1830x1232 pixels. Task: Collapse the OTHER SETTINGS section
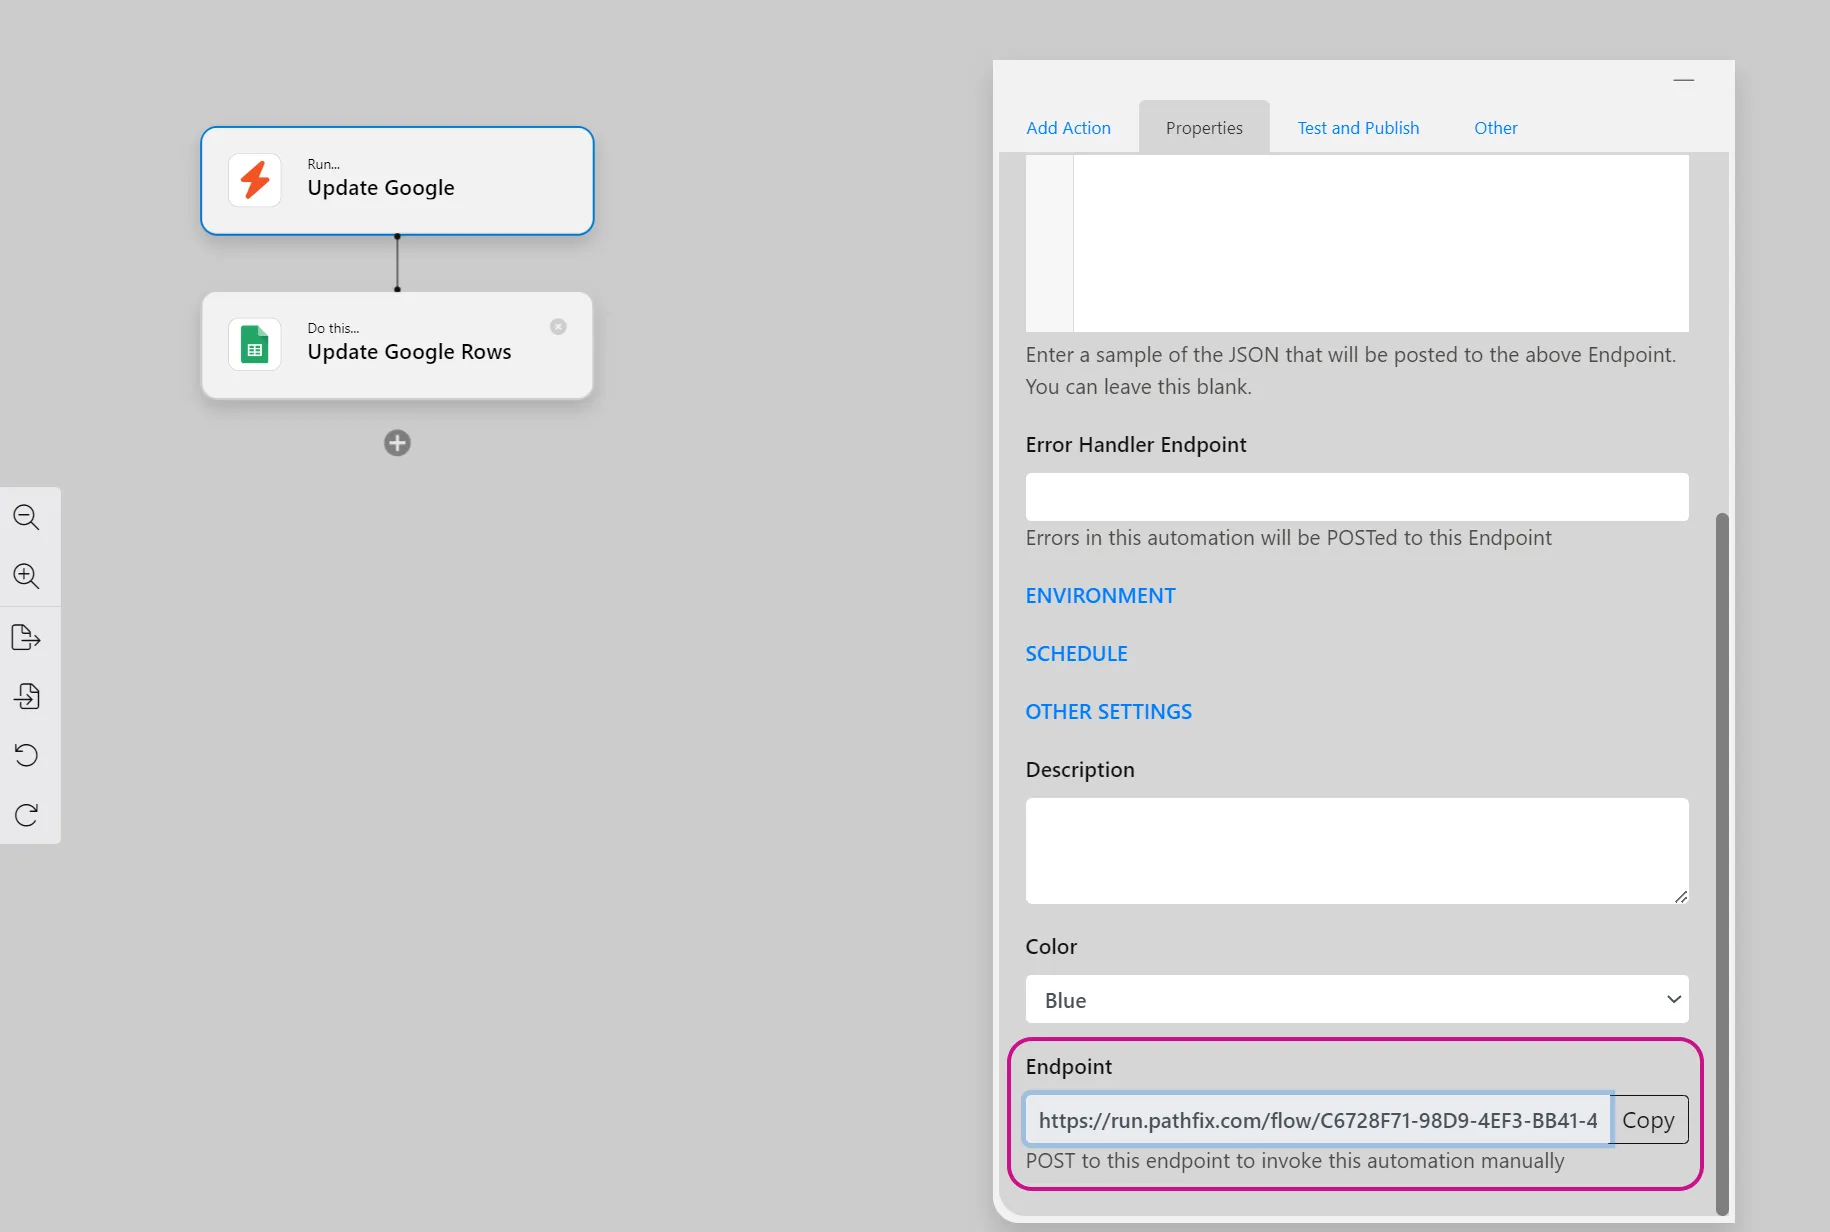coord(1108,712)
